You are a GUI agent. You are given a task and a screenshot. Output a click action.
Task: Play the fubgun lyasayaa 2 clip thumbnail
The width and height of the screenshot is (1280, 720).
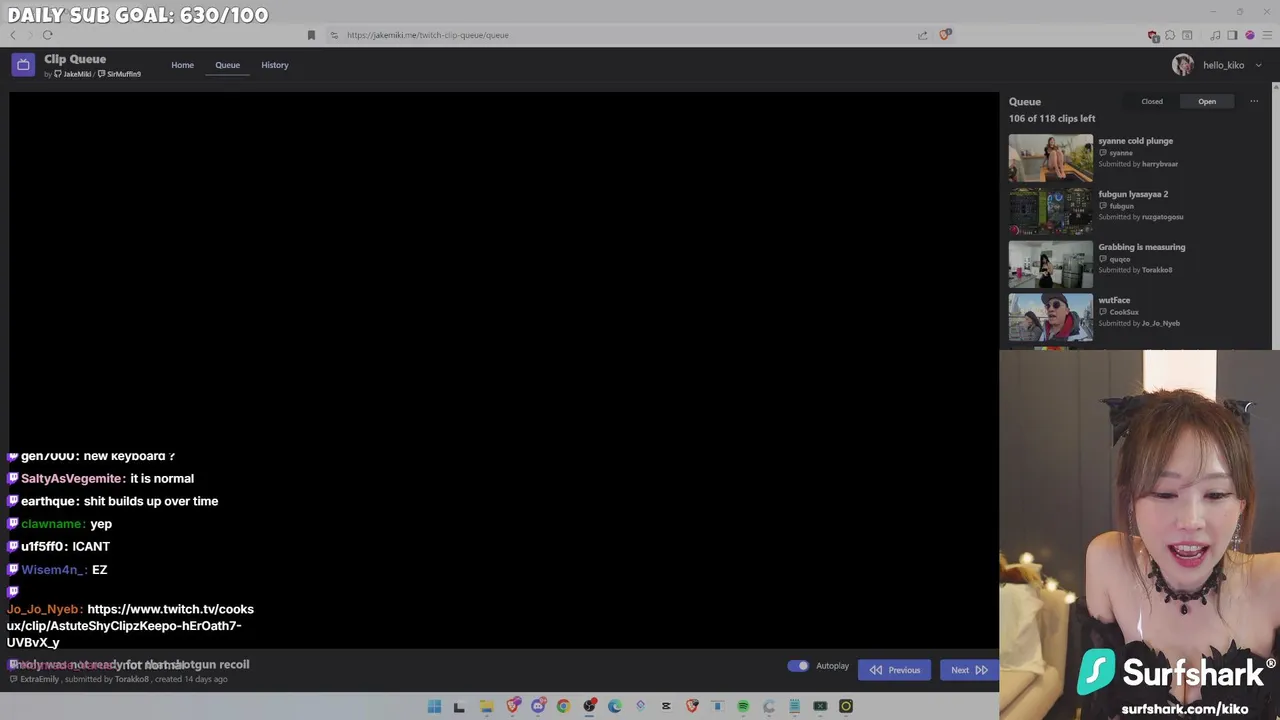(1051, 211)
